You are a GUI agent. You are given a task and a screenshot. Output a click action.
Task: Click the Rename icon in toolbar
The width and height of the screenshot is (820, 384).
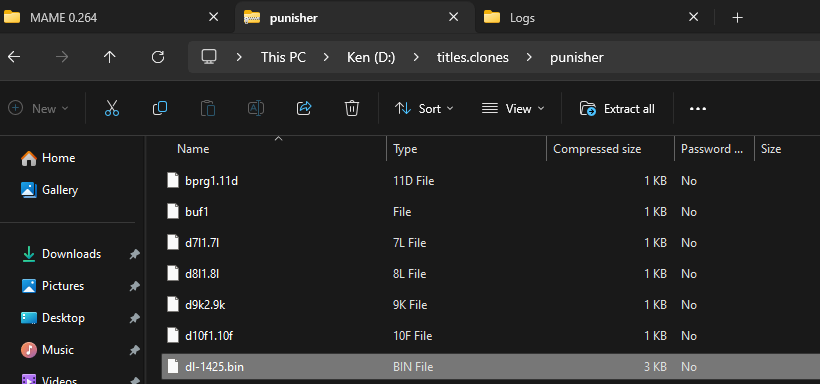(256, 108)
